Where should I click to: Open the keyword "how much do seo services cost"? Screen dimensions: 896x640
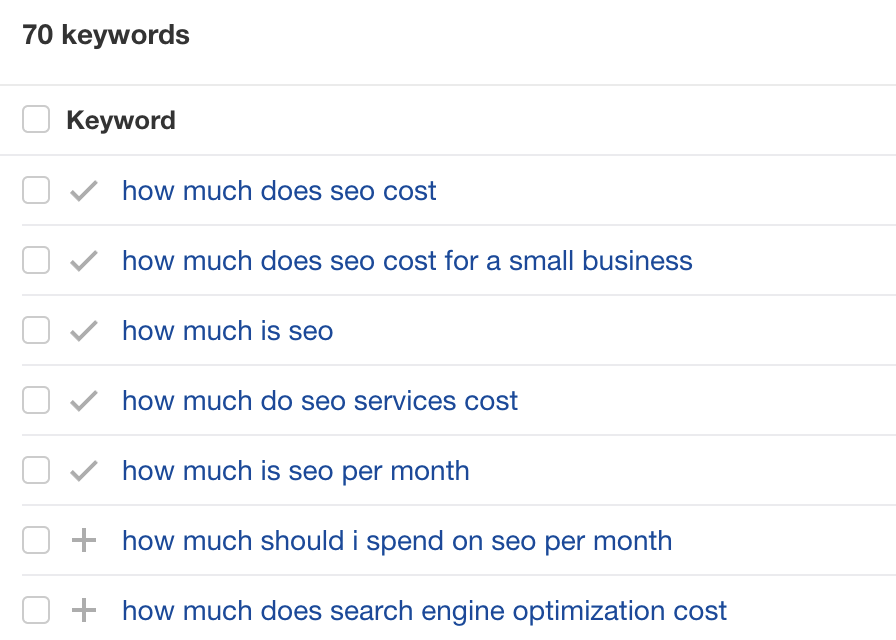pyautogui.click(x=319, y=400)
